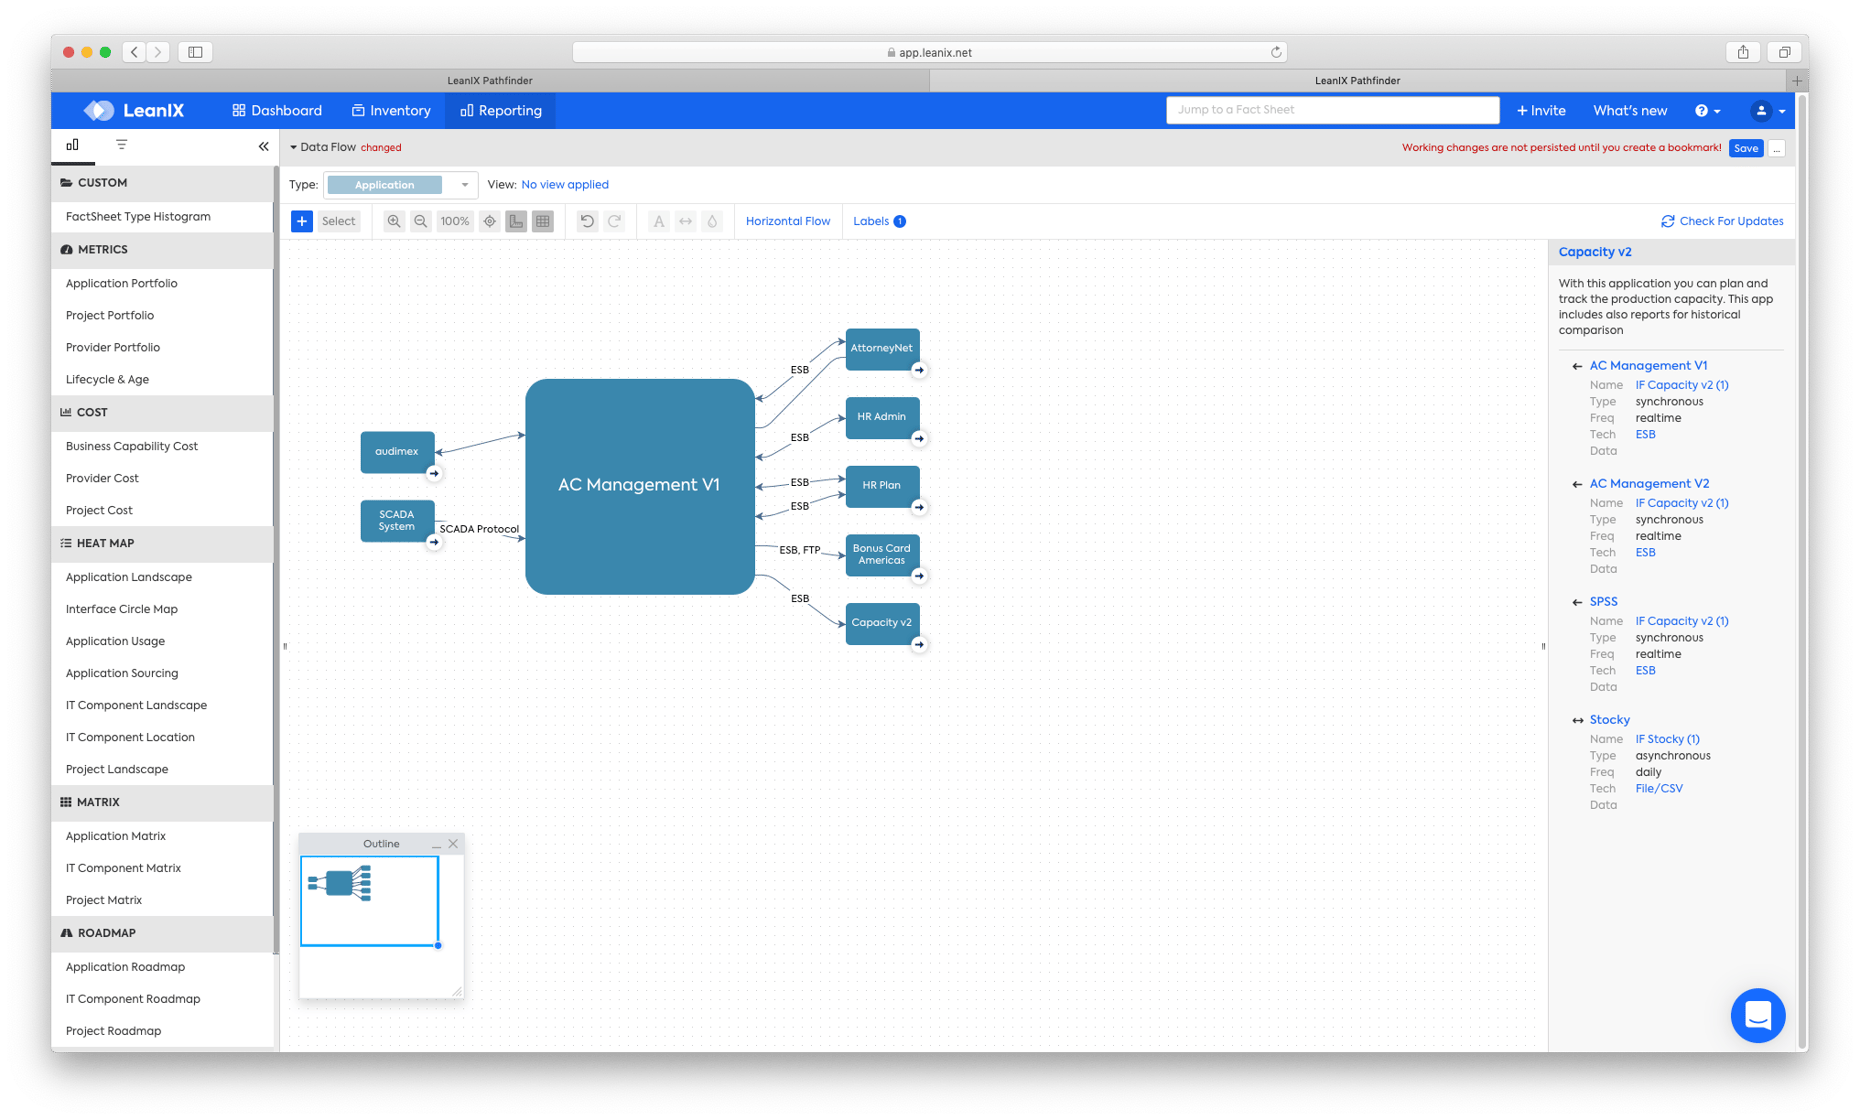Toggle Labels display on the diagram
Screen dimensions: 1860x1120
(x=871, y=221)
